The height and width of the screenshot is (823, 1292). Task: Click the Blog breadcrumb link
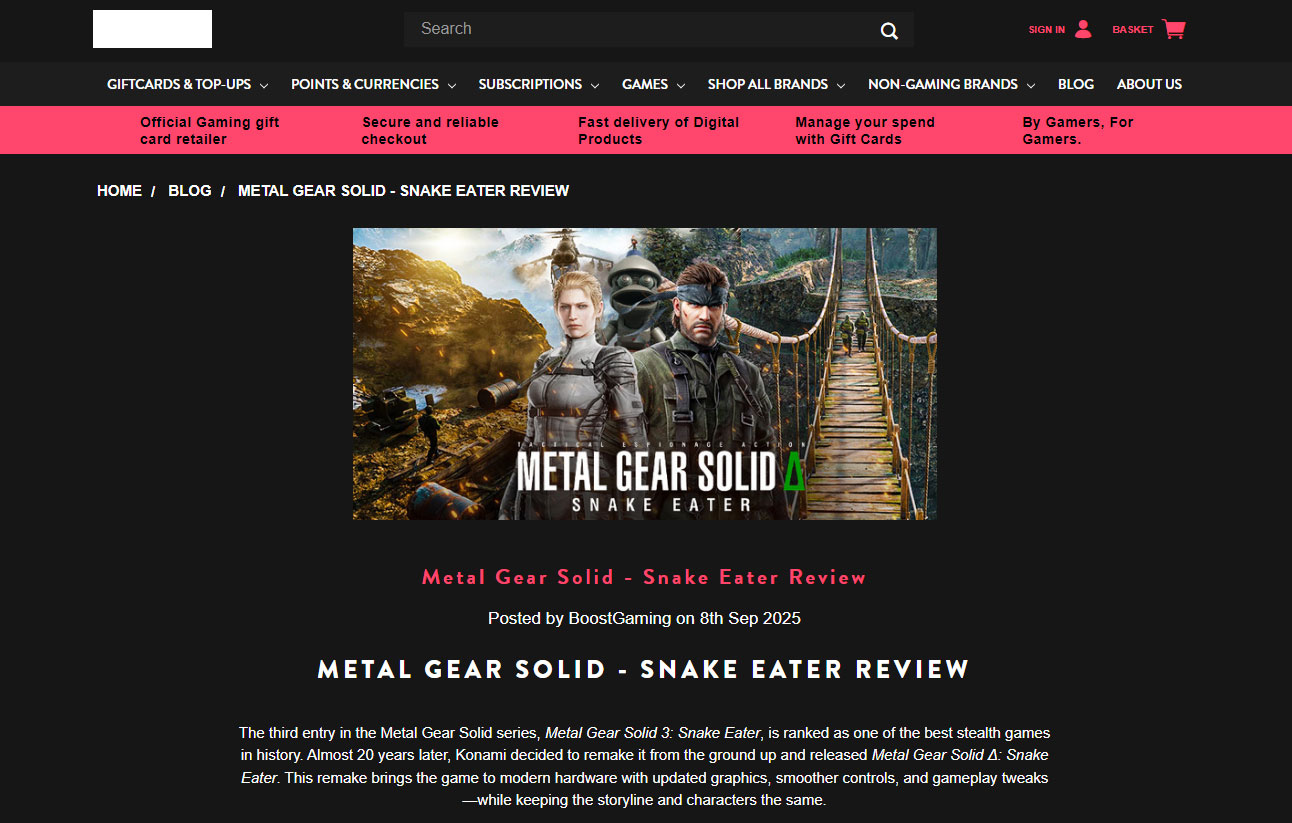pos(190,190)
